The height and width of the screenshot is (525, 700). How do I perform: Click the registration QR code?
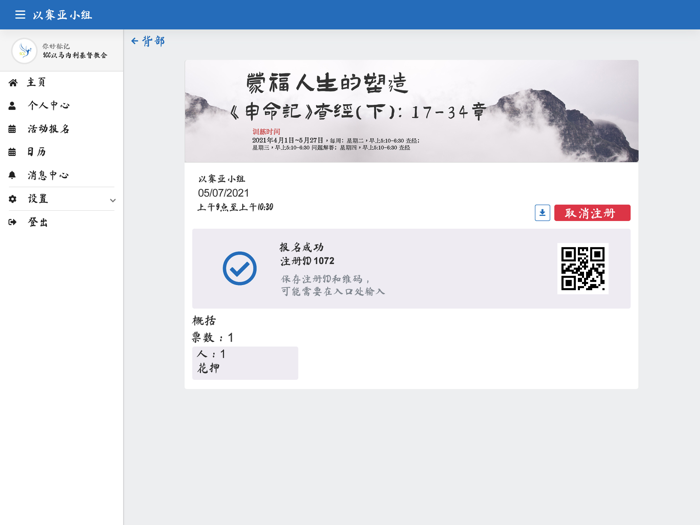[583, 268]
